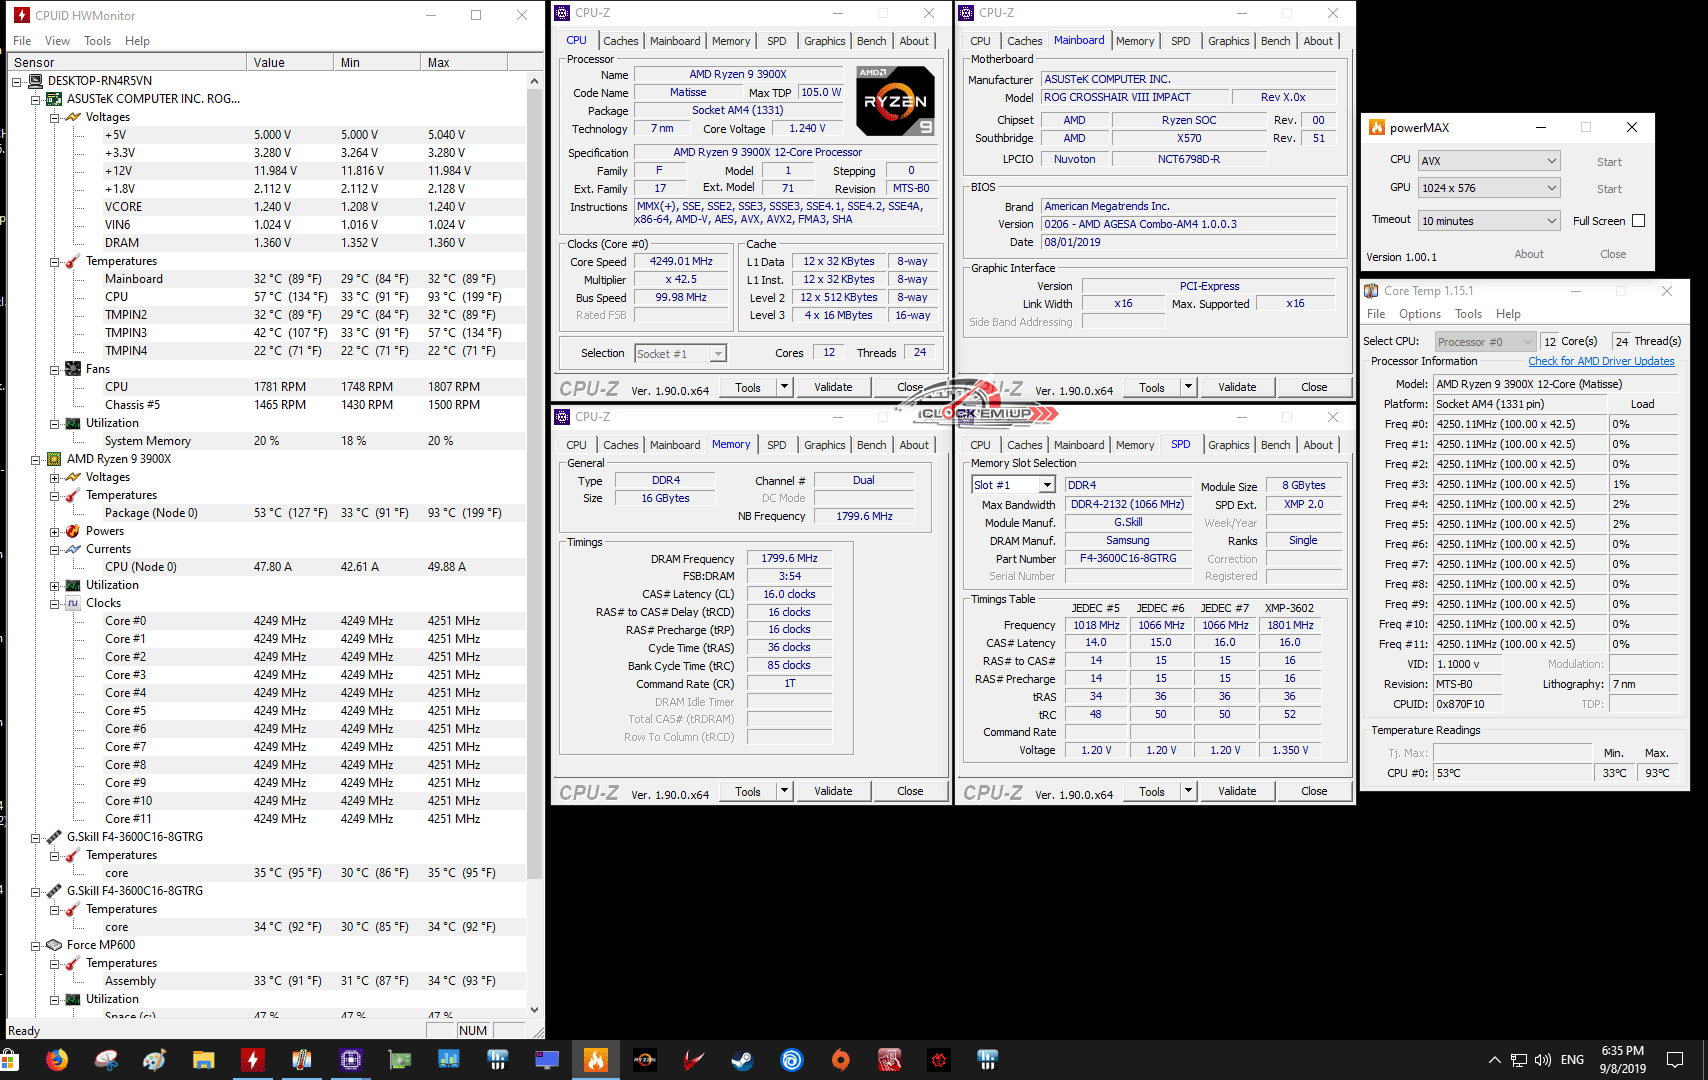Expand the Powers node under AMD Ryzen
Viewport: 1708px width, 1080px height.
pyautogui.click(x=55, y=531)
